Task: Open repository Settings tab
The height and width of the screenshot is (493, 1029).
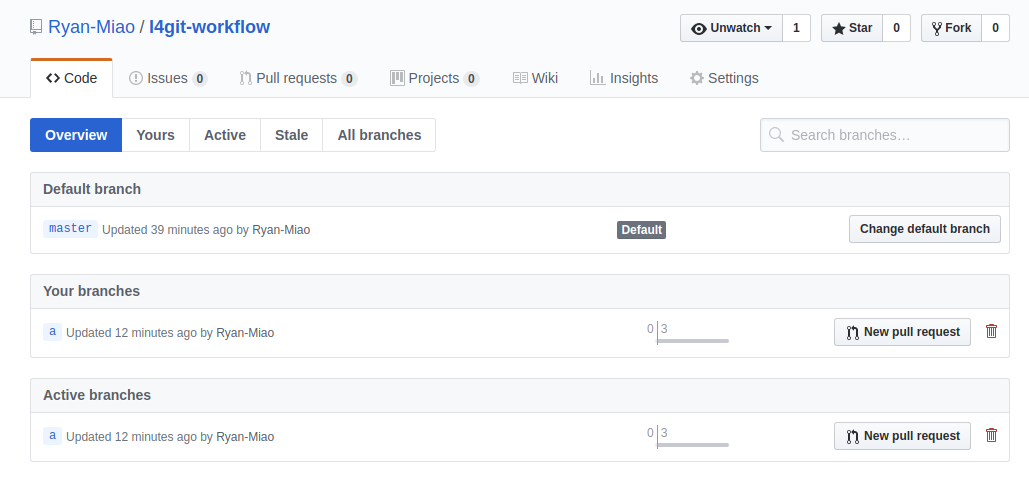Action: [724, 78]
